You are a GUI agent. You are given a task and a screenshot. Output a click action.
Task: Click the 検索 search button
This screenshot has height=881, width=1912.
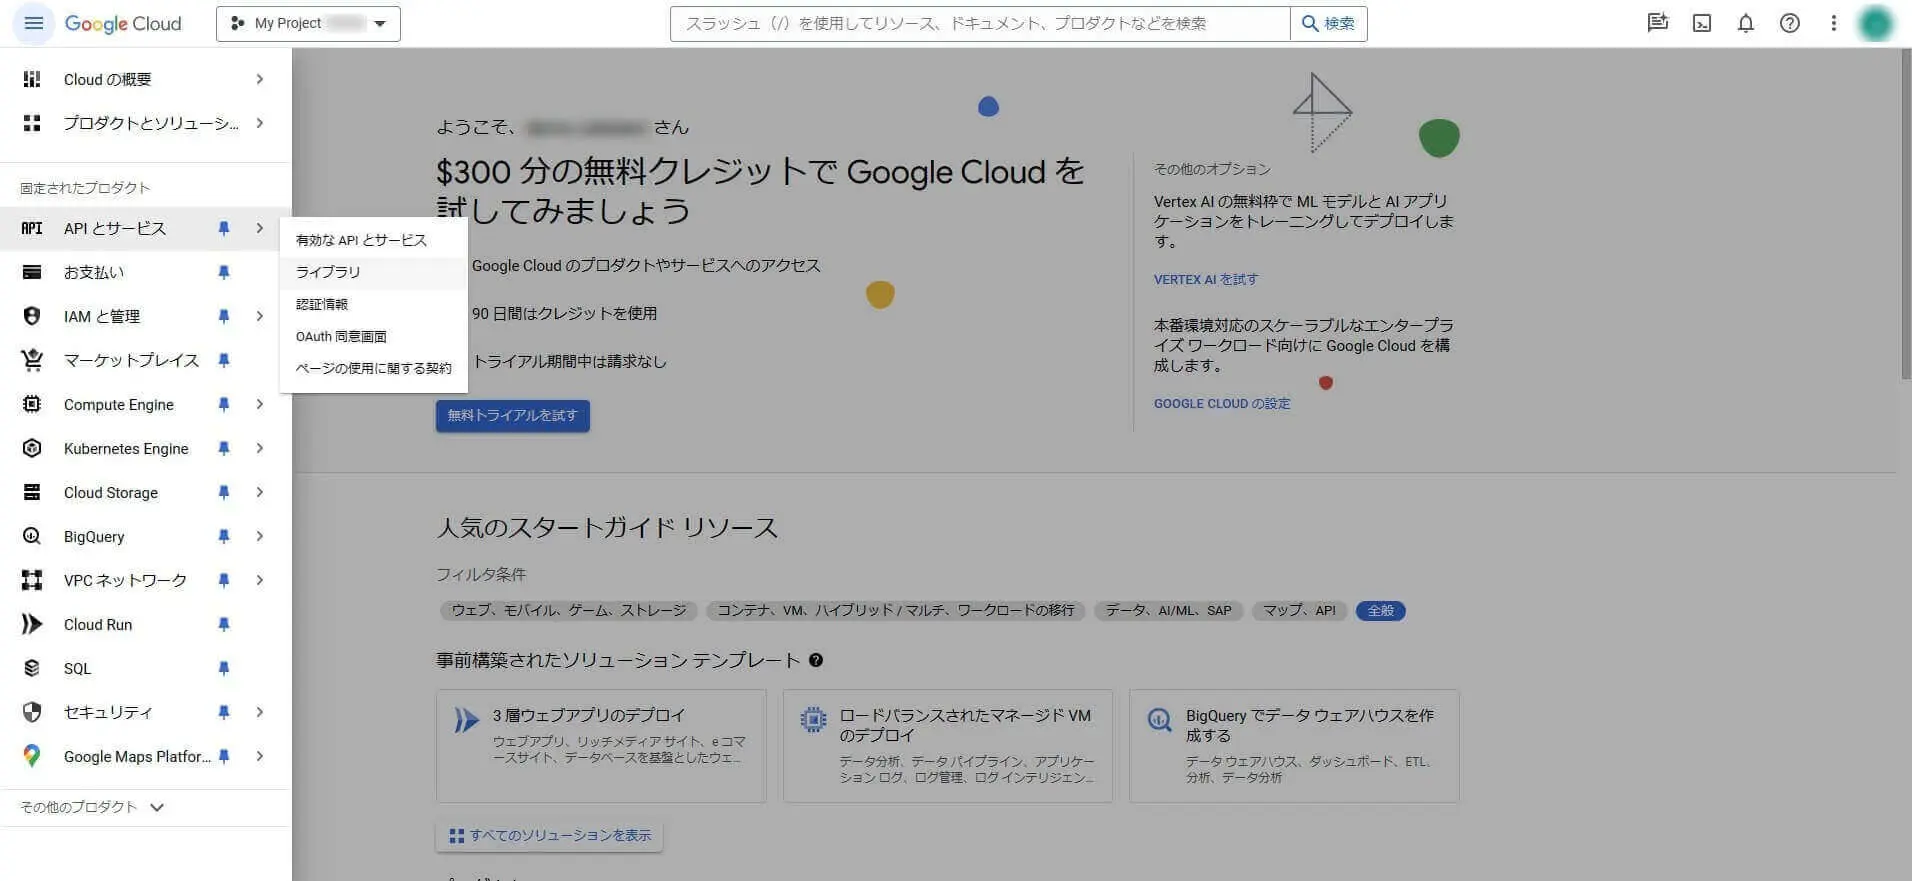(x=1329, y=23)
